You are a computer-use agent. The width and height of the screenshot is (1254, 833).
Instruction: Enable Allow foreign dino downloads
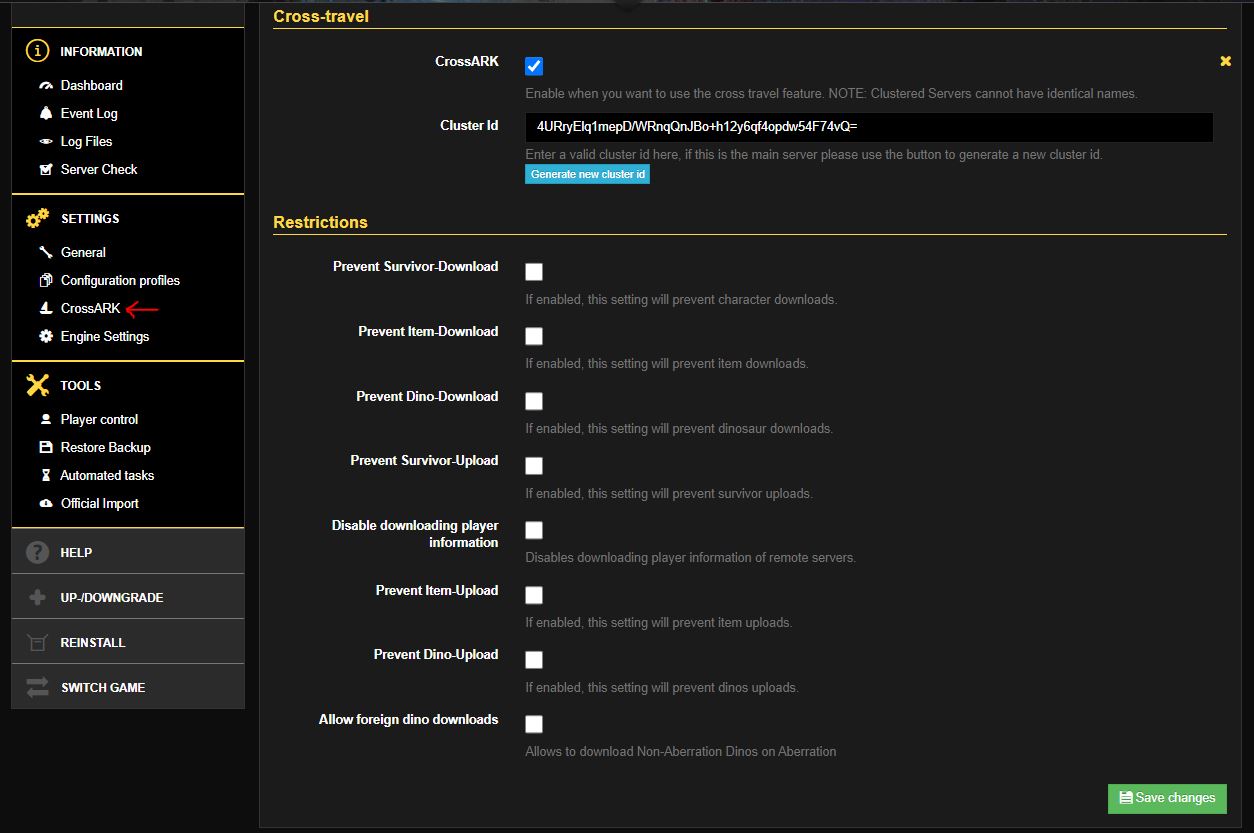click(533, 724)
